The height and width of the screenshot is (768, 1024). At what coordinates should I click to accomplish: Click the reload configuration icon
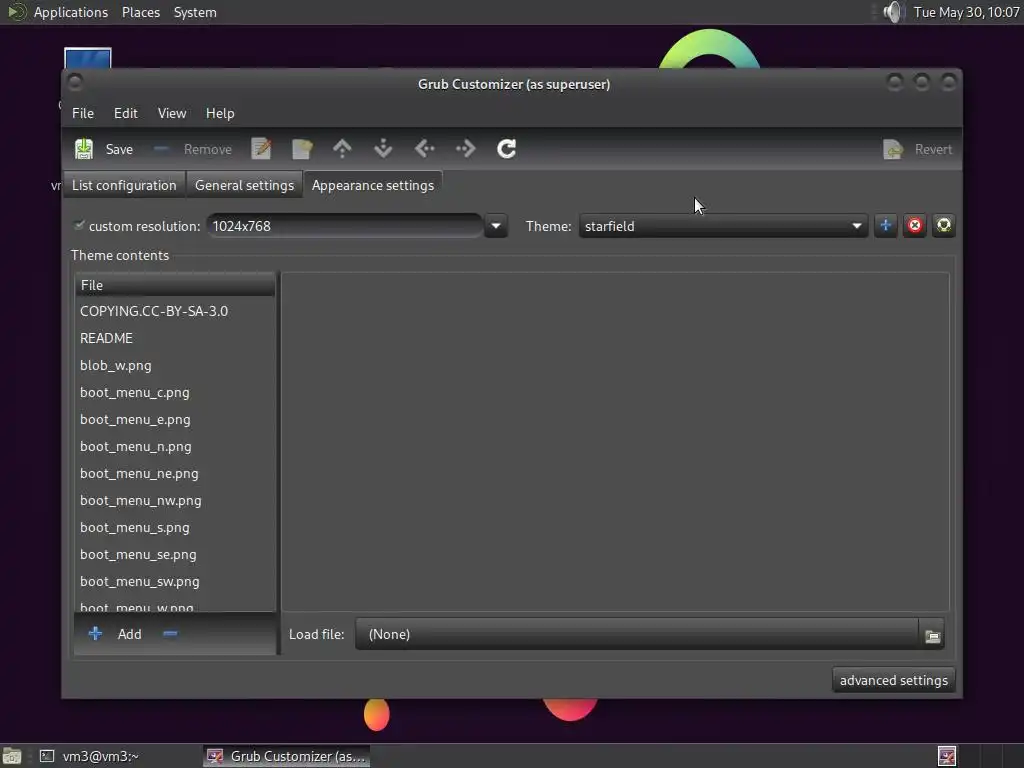pos(507,149)
